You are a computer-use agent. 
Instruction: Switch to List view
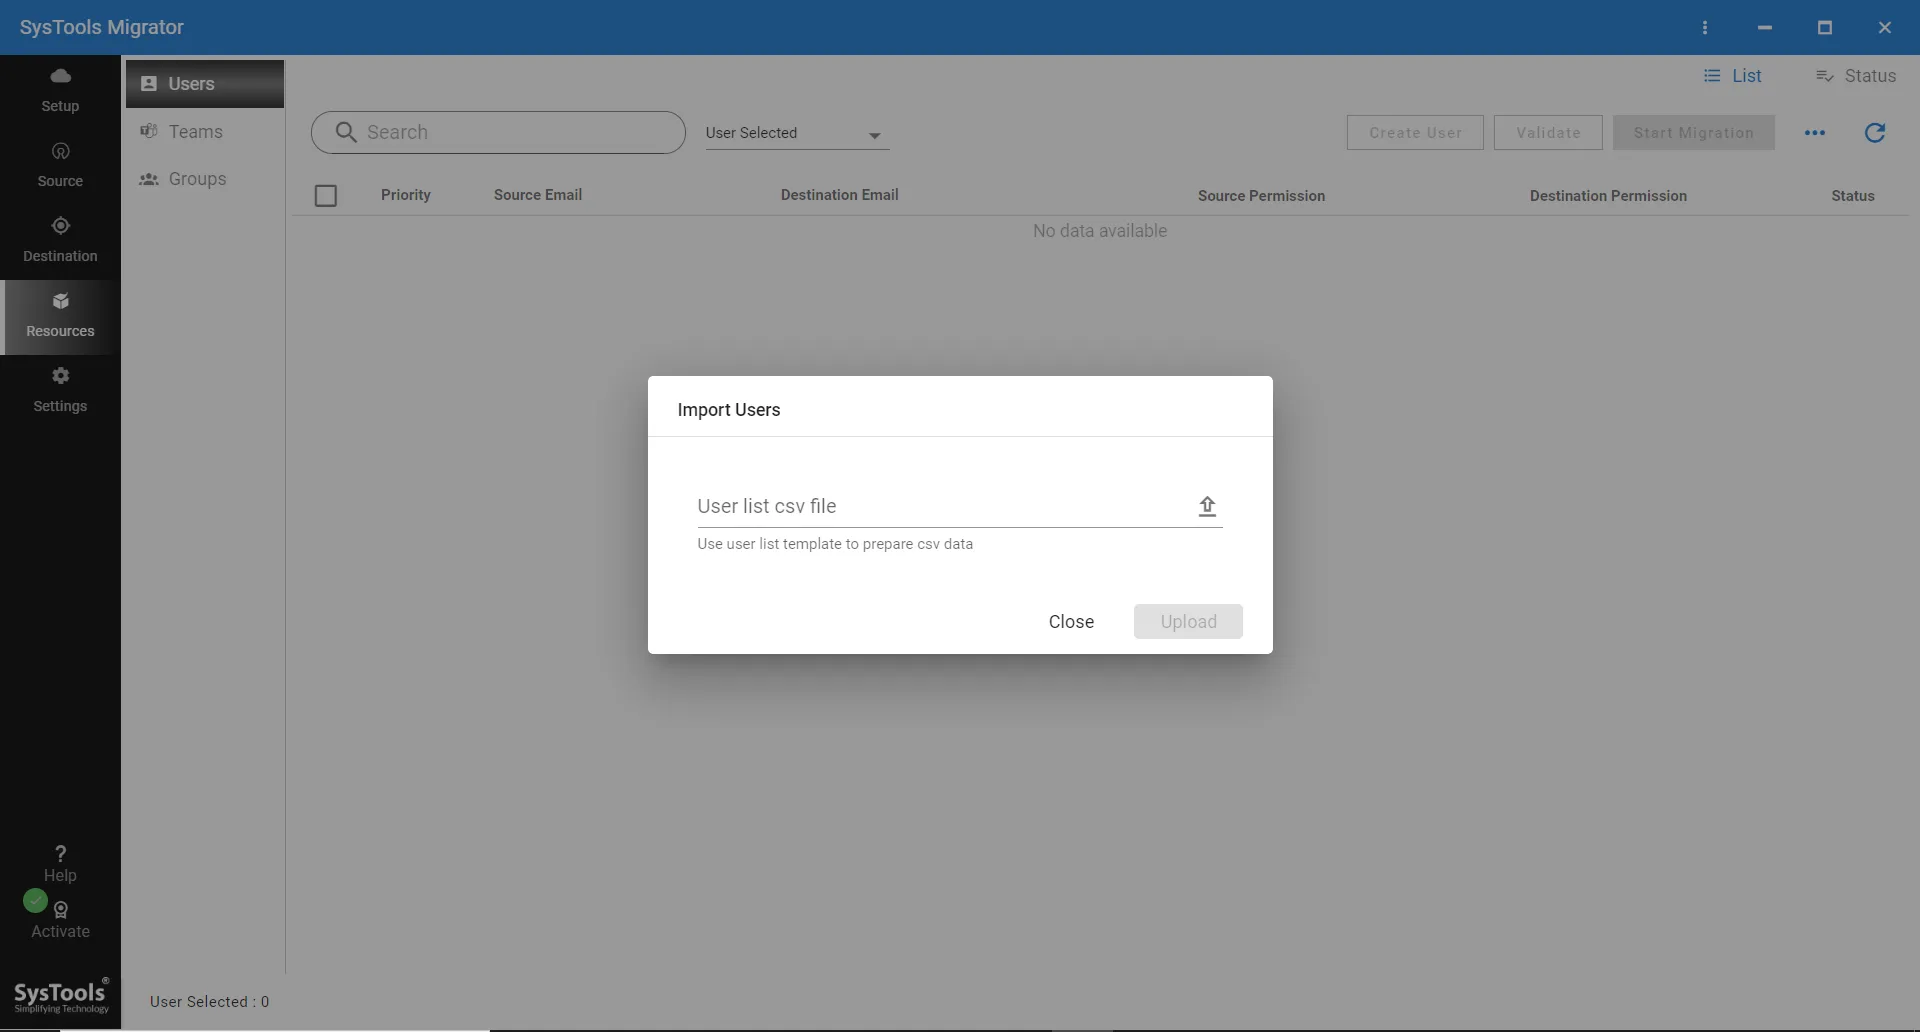(1733, 76)
